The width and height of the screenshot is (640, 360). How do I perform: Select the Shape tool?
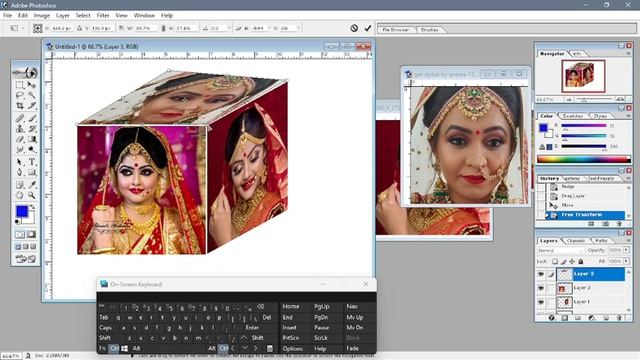pyautogui.click(x=31, y=172)
